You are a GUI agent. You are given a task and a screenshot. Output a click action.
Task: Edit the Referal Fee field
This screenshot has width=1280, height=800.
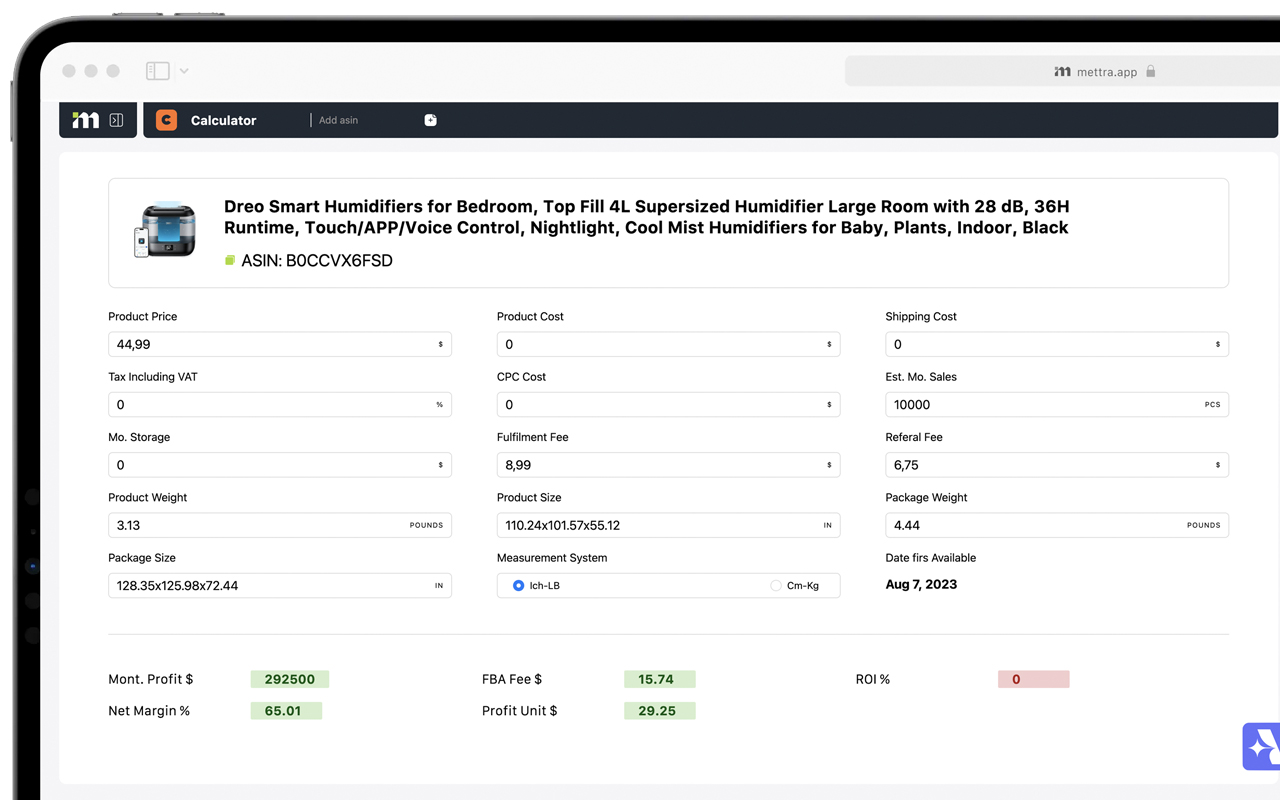1057,465
